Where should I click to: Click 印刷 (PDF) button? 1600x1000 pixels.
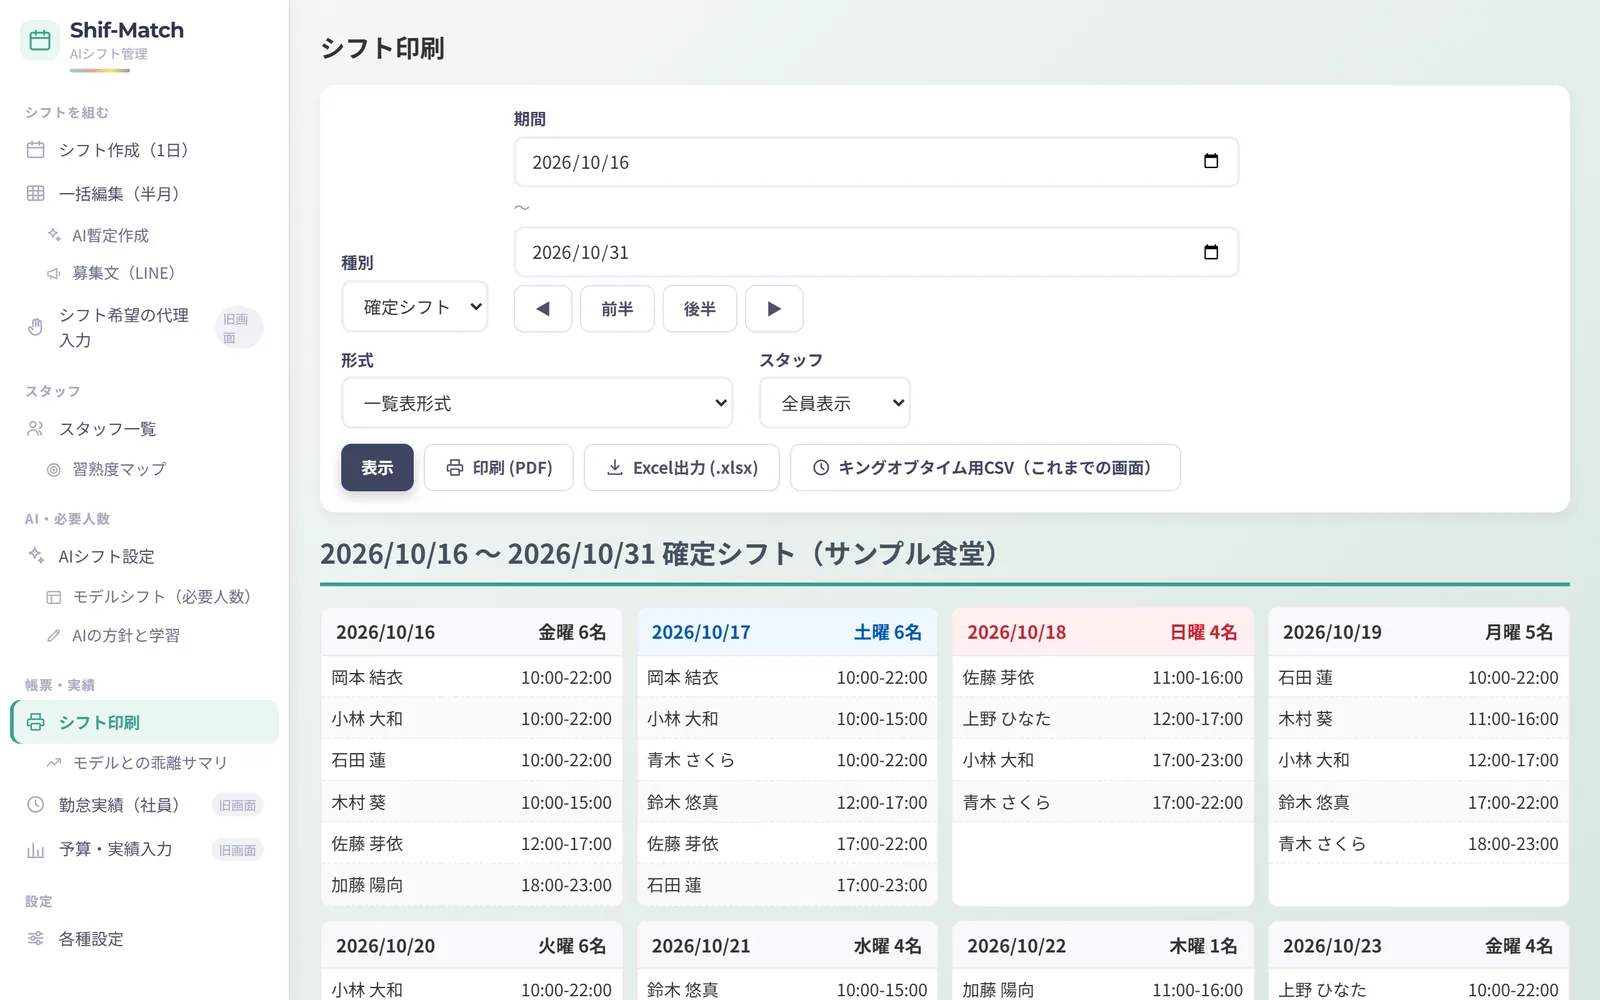point(499,468)
